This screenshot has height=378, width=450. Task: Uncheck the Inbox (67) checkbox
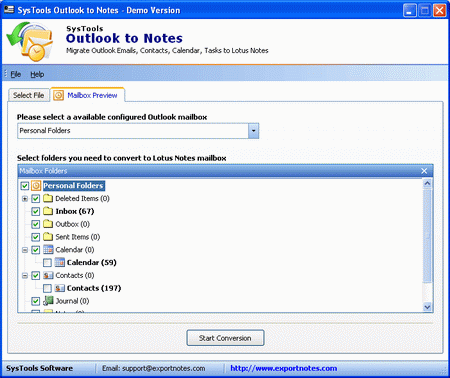[x=36, y=211]
